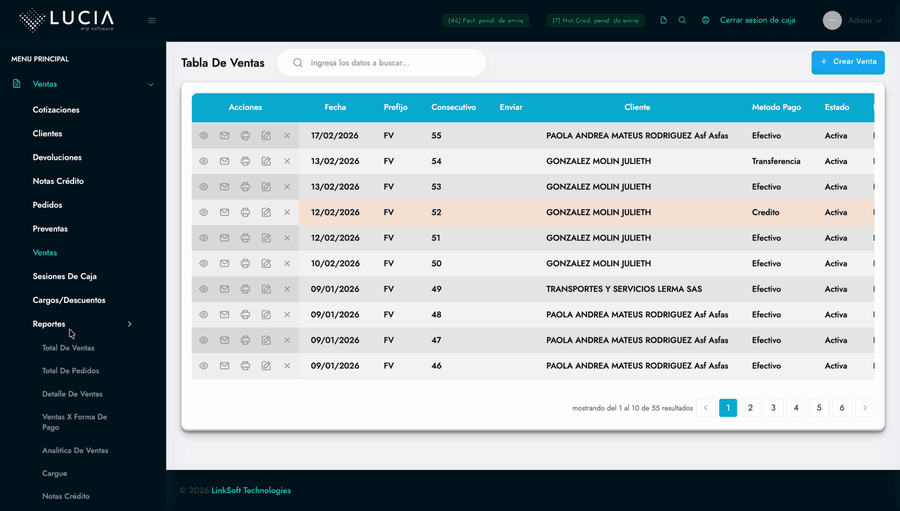The height and width of the screenshot is (511, 900).
Task: Click the hamburger menu icon in header
Action: pyautogui.click(x=152, y=20)
